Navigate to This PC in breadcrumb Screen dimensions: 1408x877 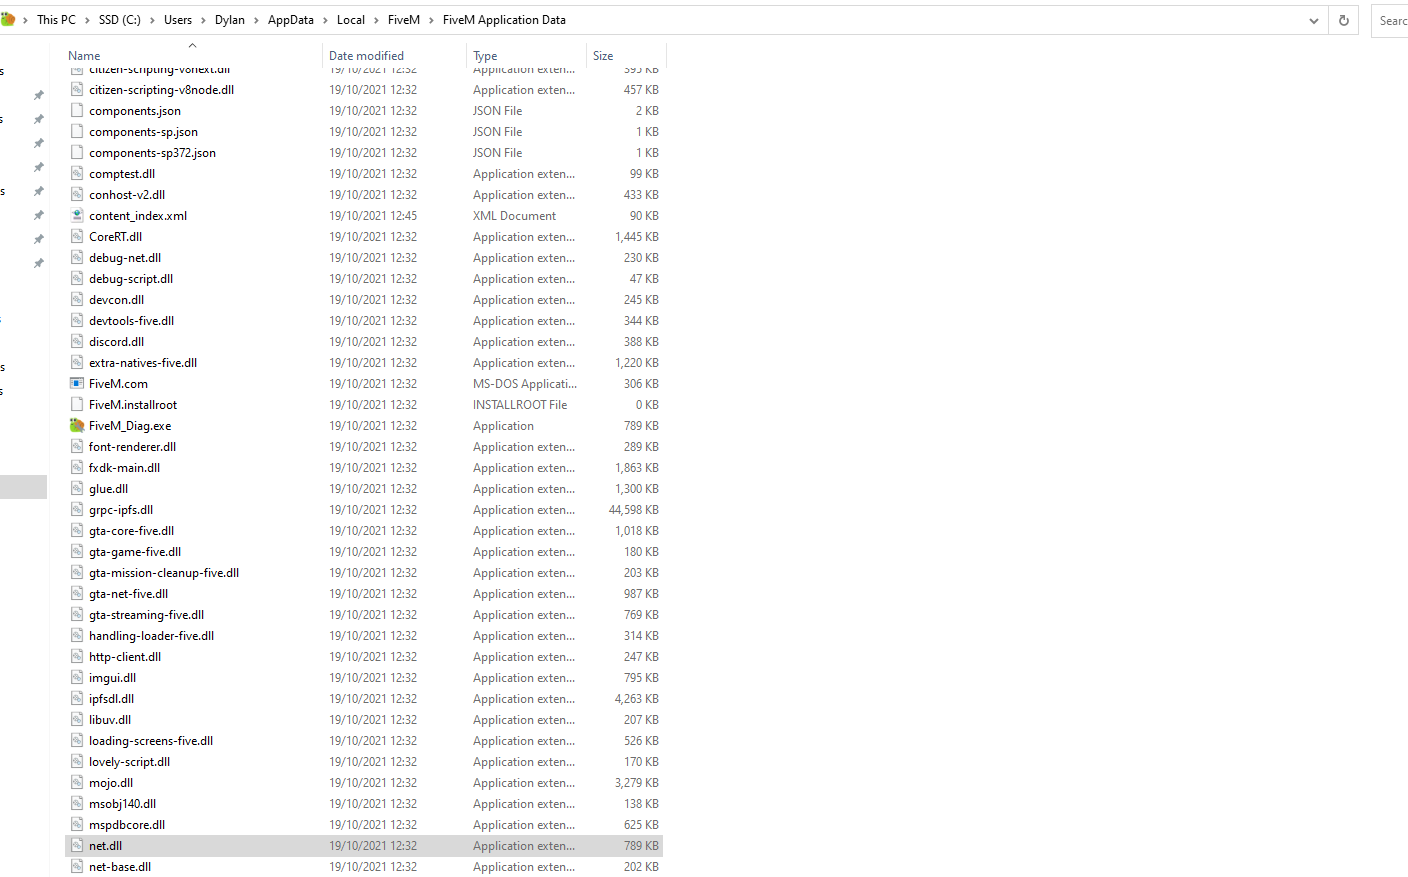(56, 20)
